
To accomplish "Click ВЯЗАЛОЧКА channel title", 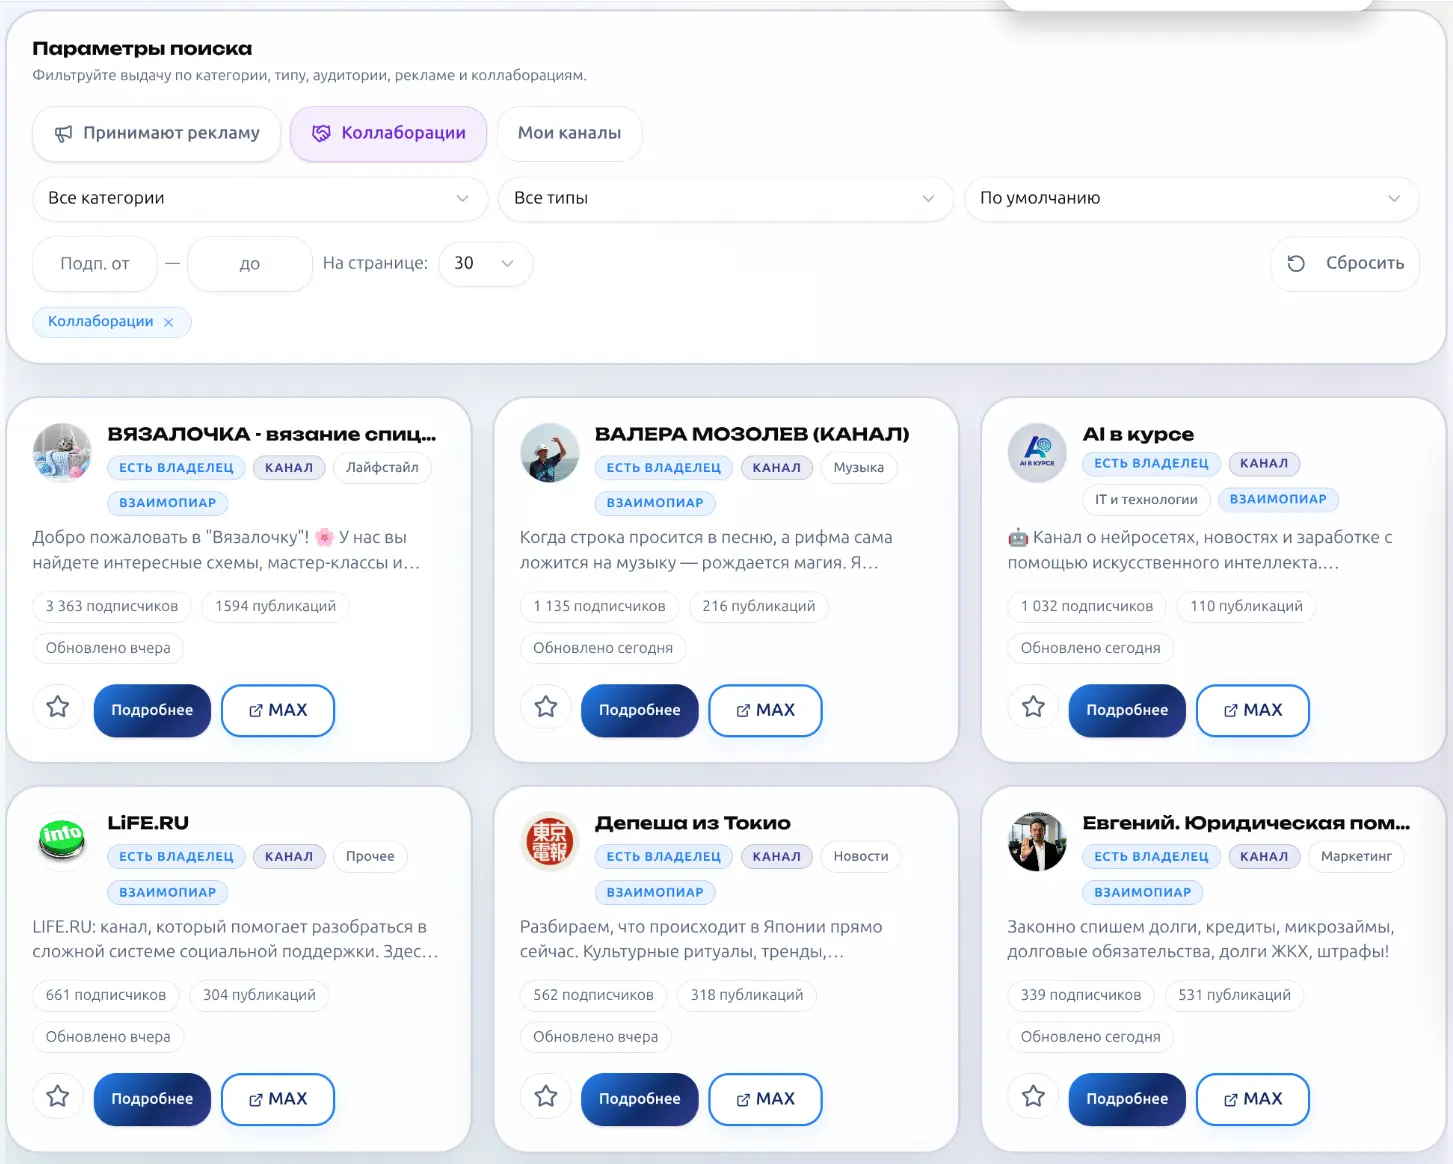I will tap(272, 434).
